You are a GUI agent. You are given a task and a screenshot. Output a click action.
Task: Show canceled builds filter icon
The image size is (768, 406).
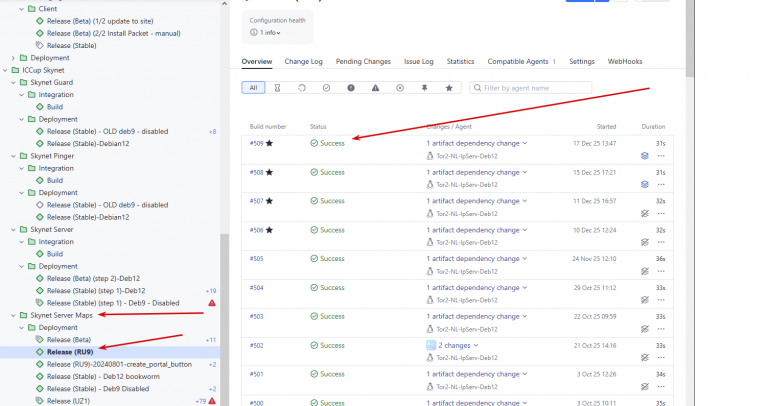coord(400,88)
